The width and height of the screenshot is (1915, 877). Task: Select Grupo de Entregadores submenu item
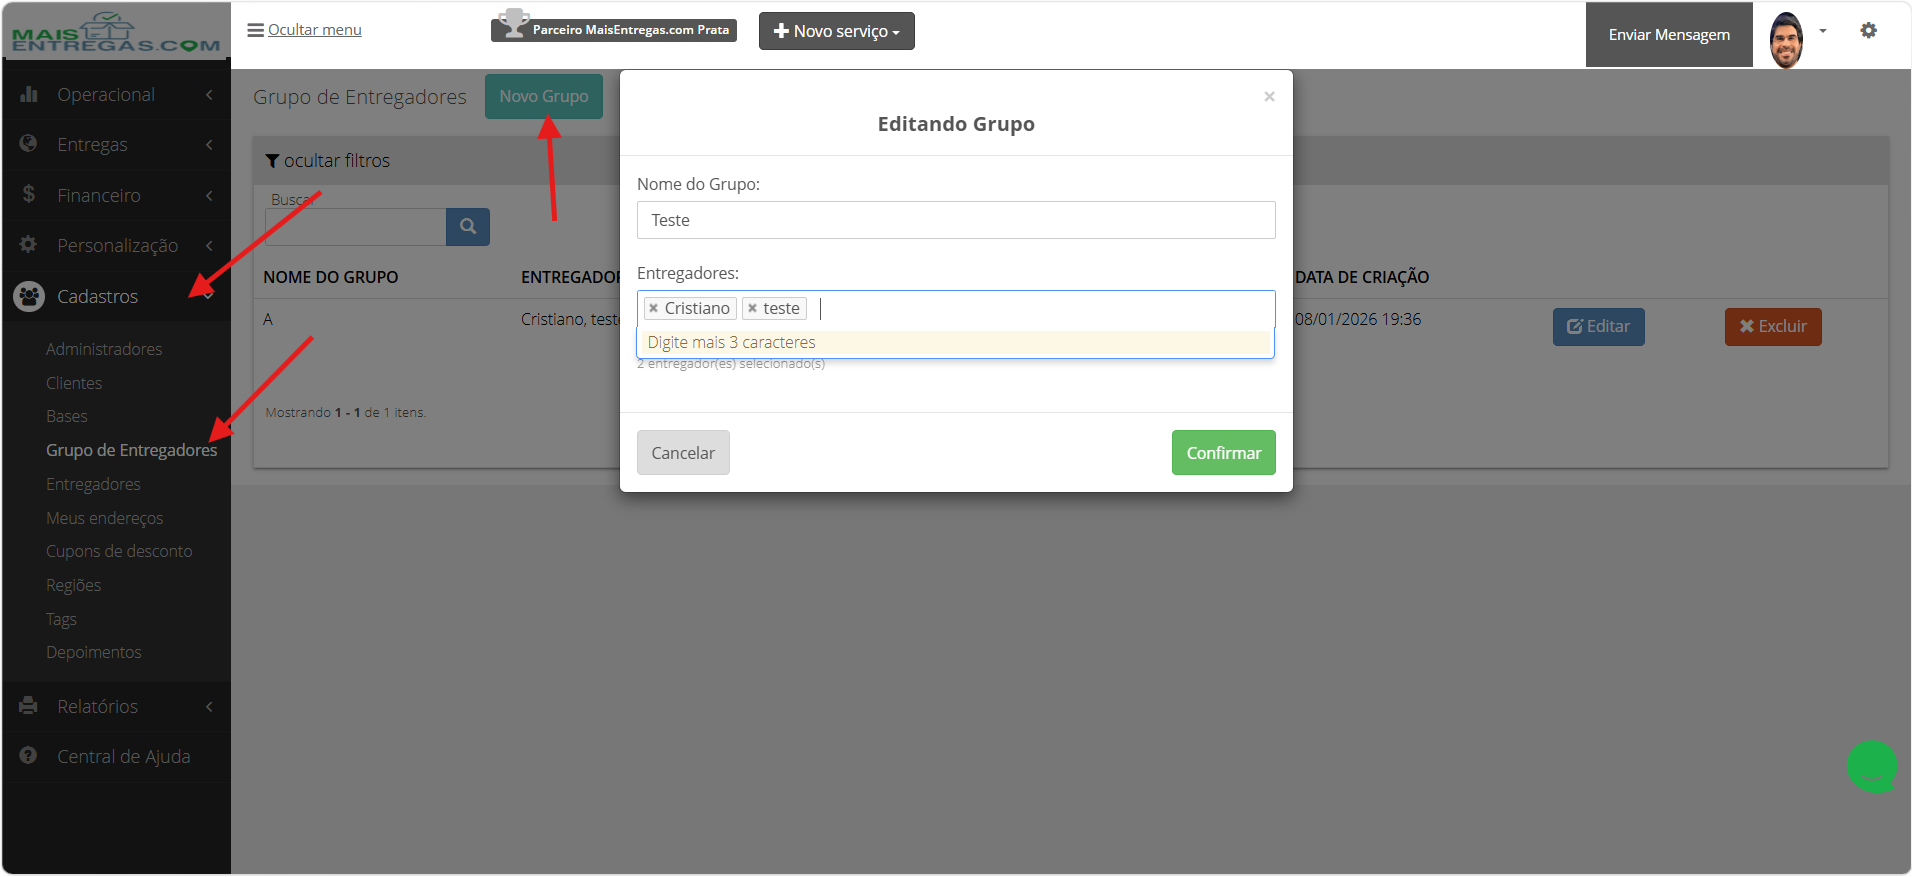pyautogui.click(x=131, y=450)
